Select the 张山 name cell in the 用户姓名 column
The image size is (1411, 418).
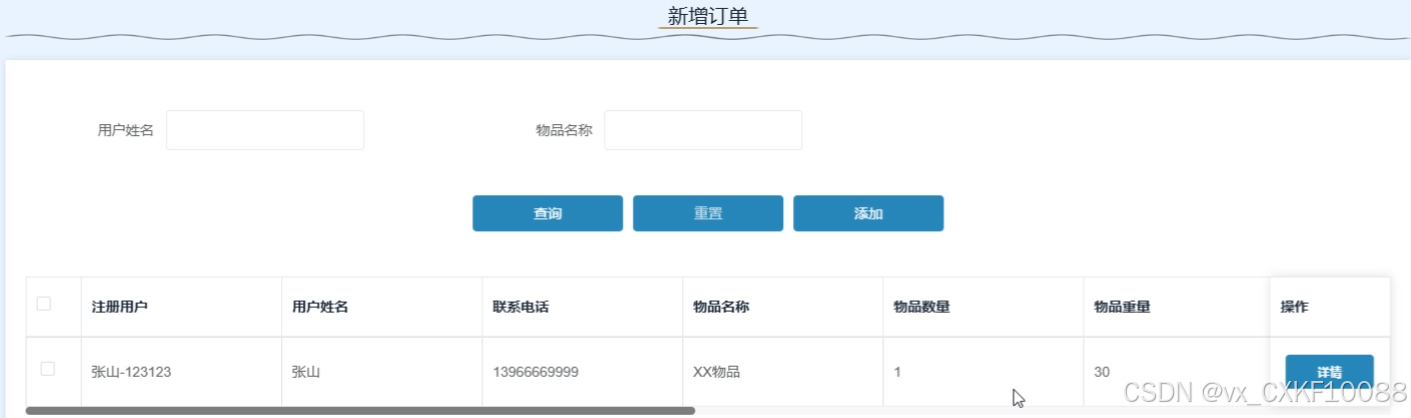coord(381,372)
